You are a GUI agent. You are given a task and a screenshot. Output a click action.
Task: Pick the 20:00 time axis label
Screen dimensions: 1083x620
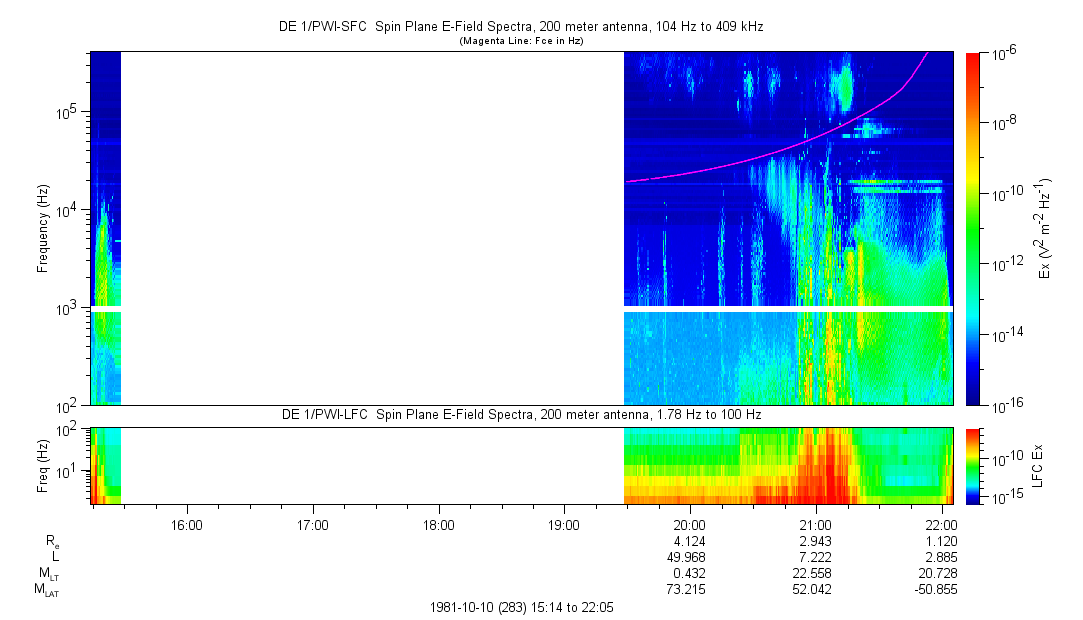[x=690, y=525]
